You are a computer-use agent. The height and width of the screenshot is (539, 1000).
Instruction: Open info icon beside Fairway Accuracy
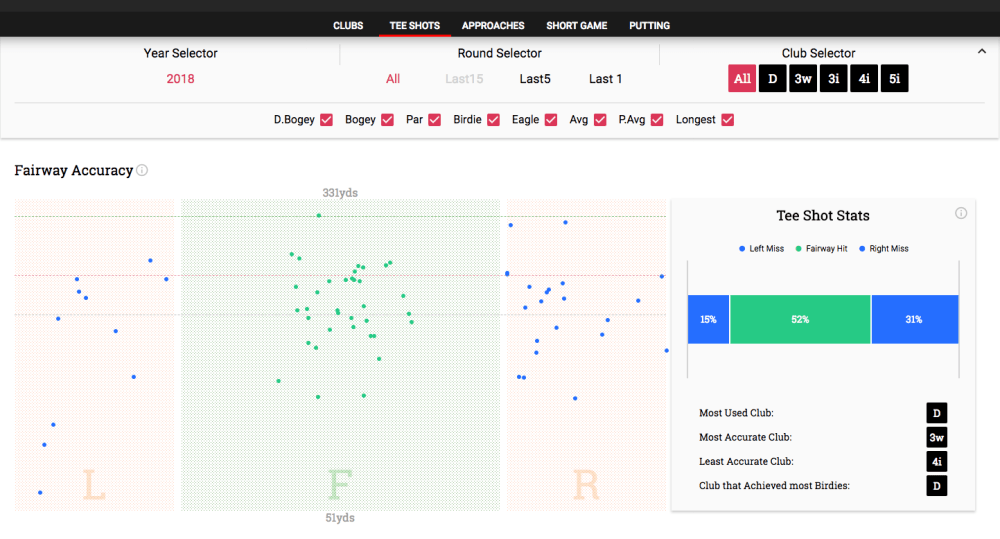point(142,171)
